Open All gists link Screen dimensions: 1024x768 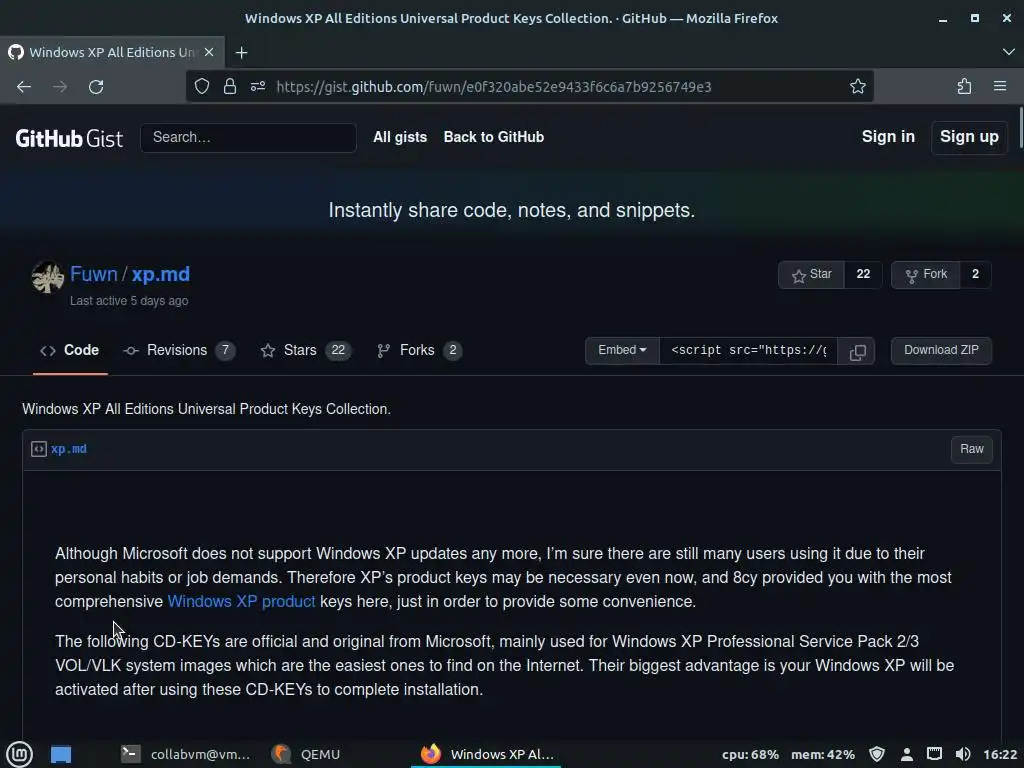(400, 137)
